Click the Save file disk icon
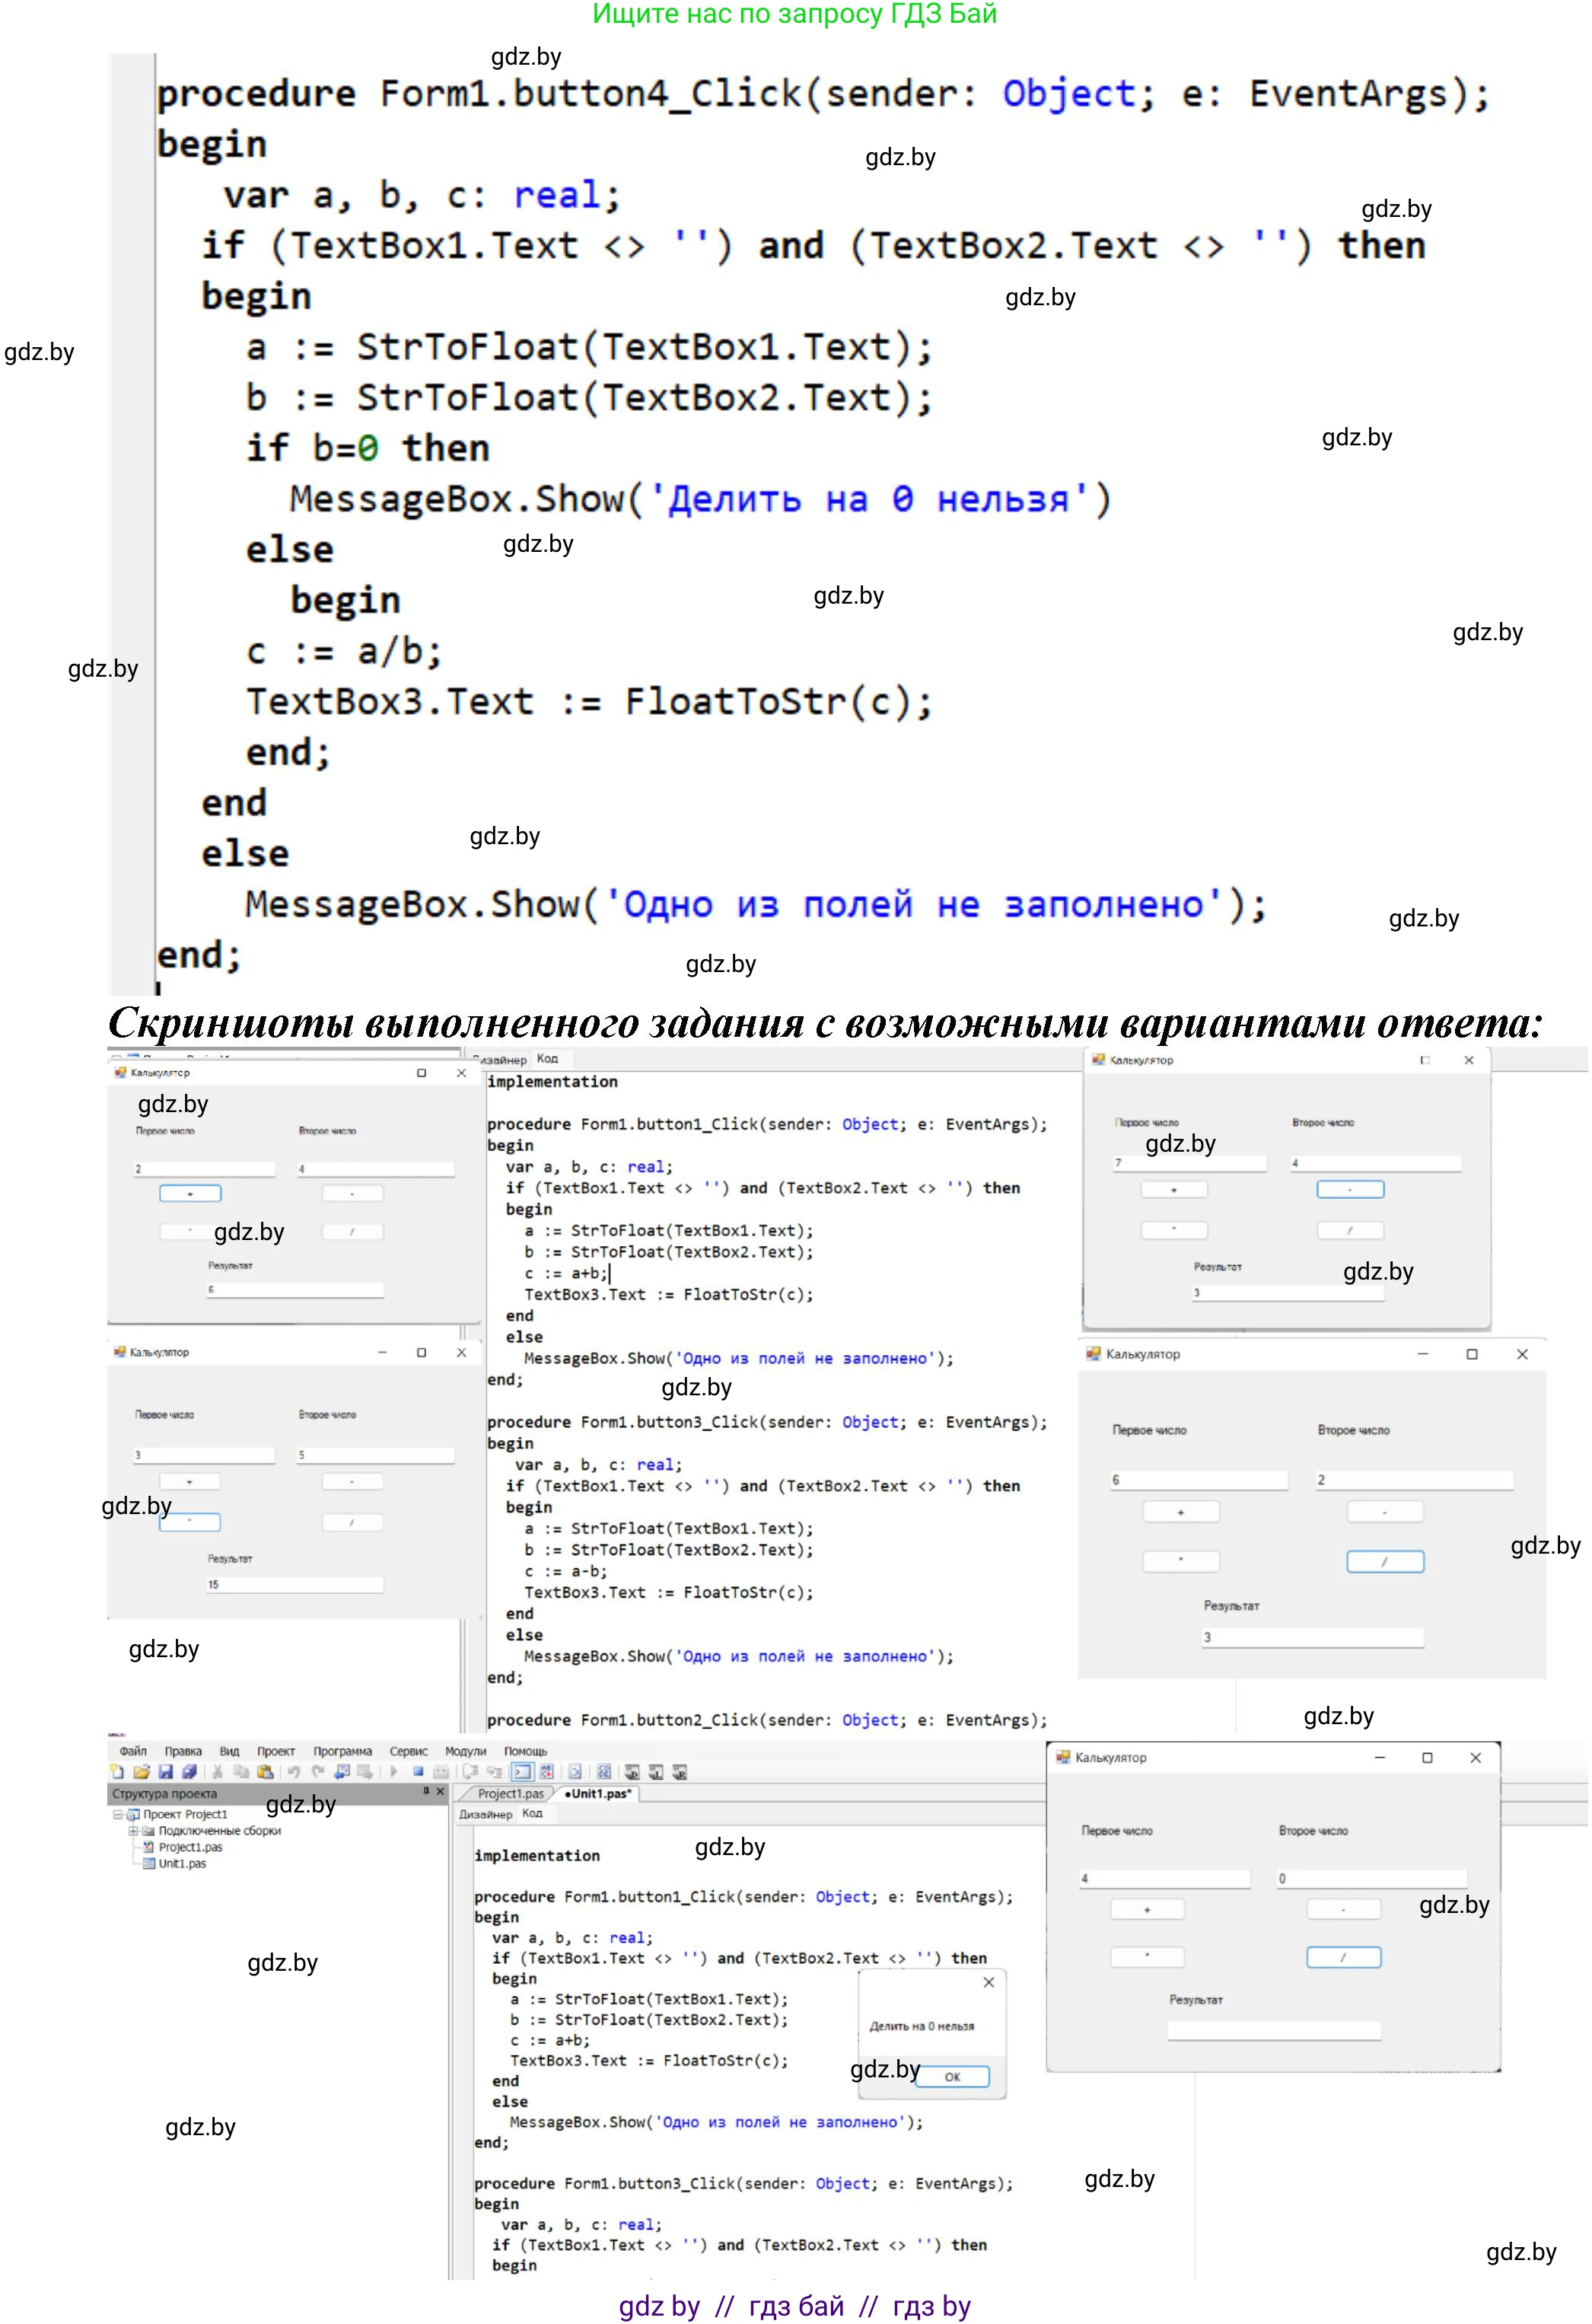Screen dimensions: 1592x2324 point(165,1772)
